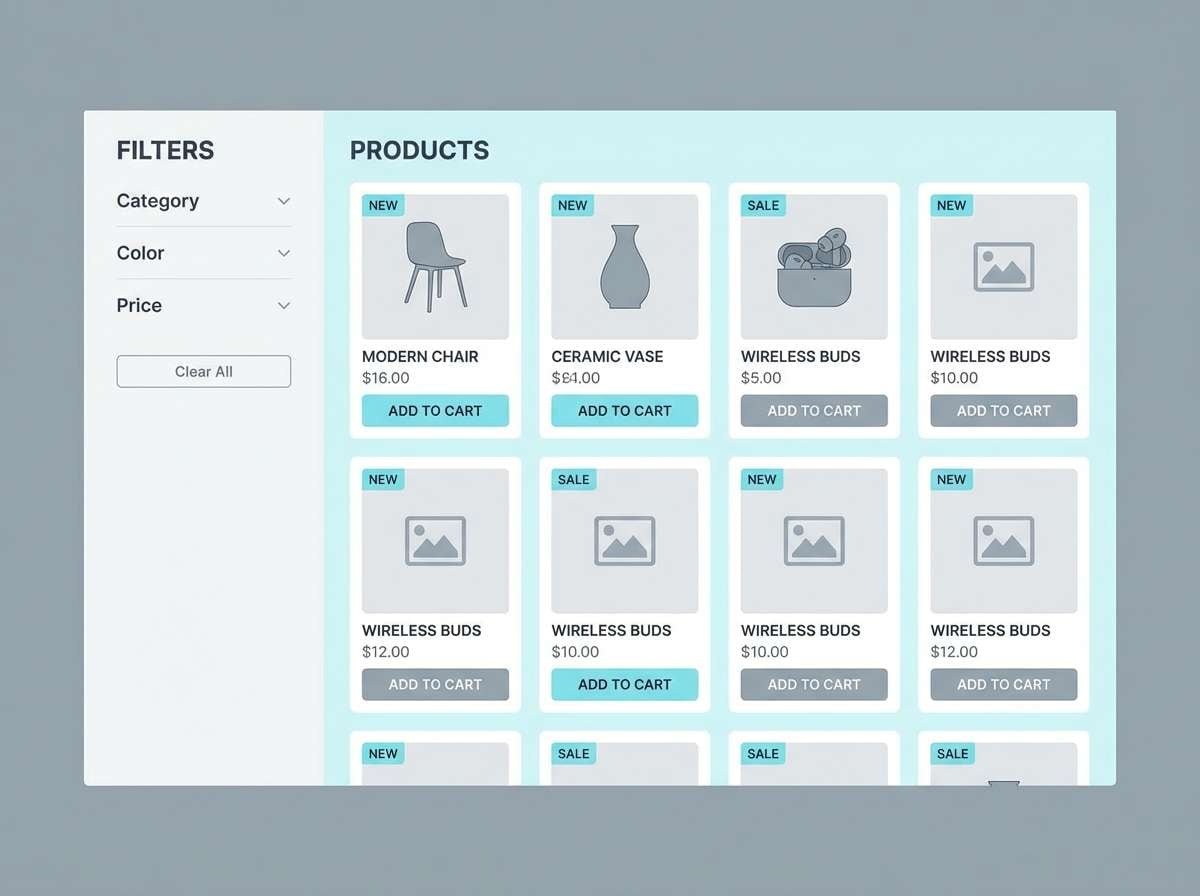
Task: Expand the Category filter
Action: pyautogui.click(x=203, y=201)
